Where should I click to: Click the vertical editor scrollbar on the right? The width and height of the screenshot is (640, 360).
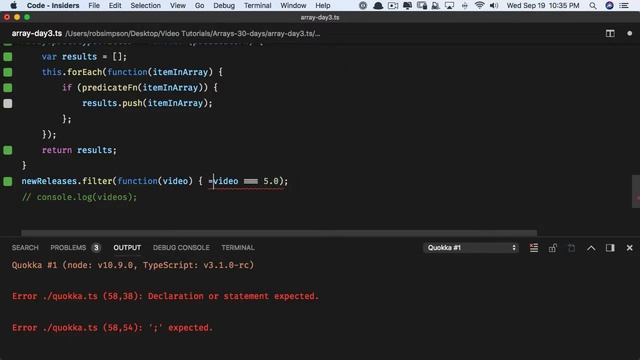636,191
